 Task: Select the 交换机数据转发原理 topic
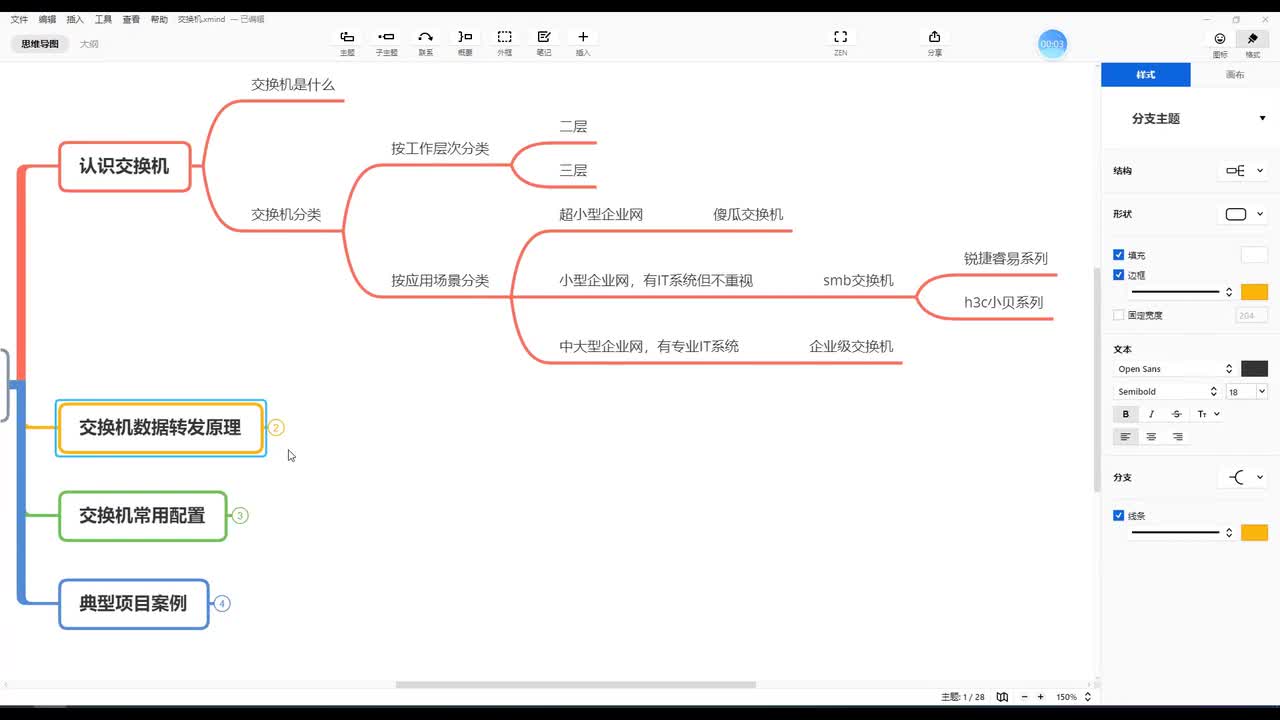(161, 428)
